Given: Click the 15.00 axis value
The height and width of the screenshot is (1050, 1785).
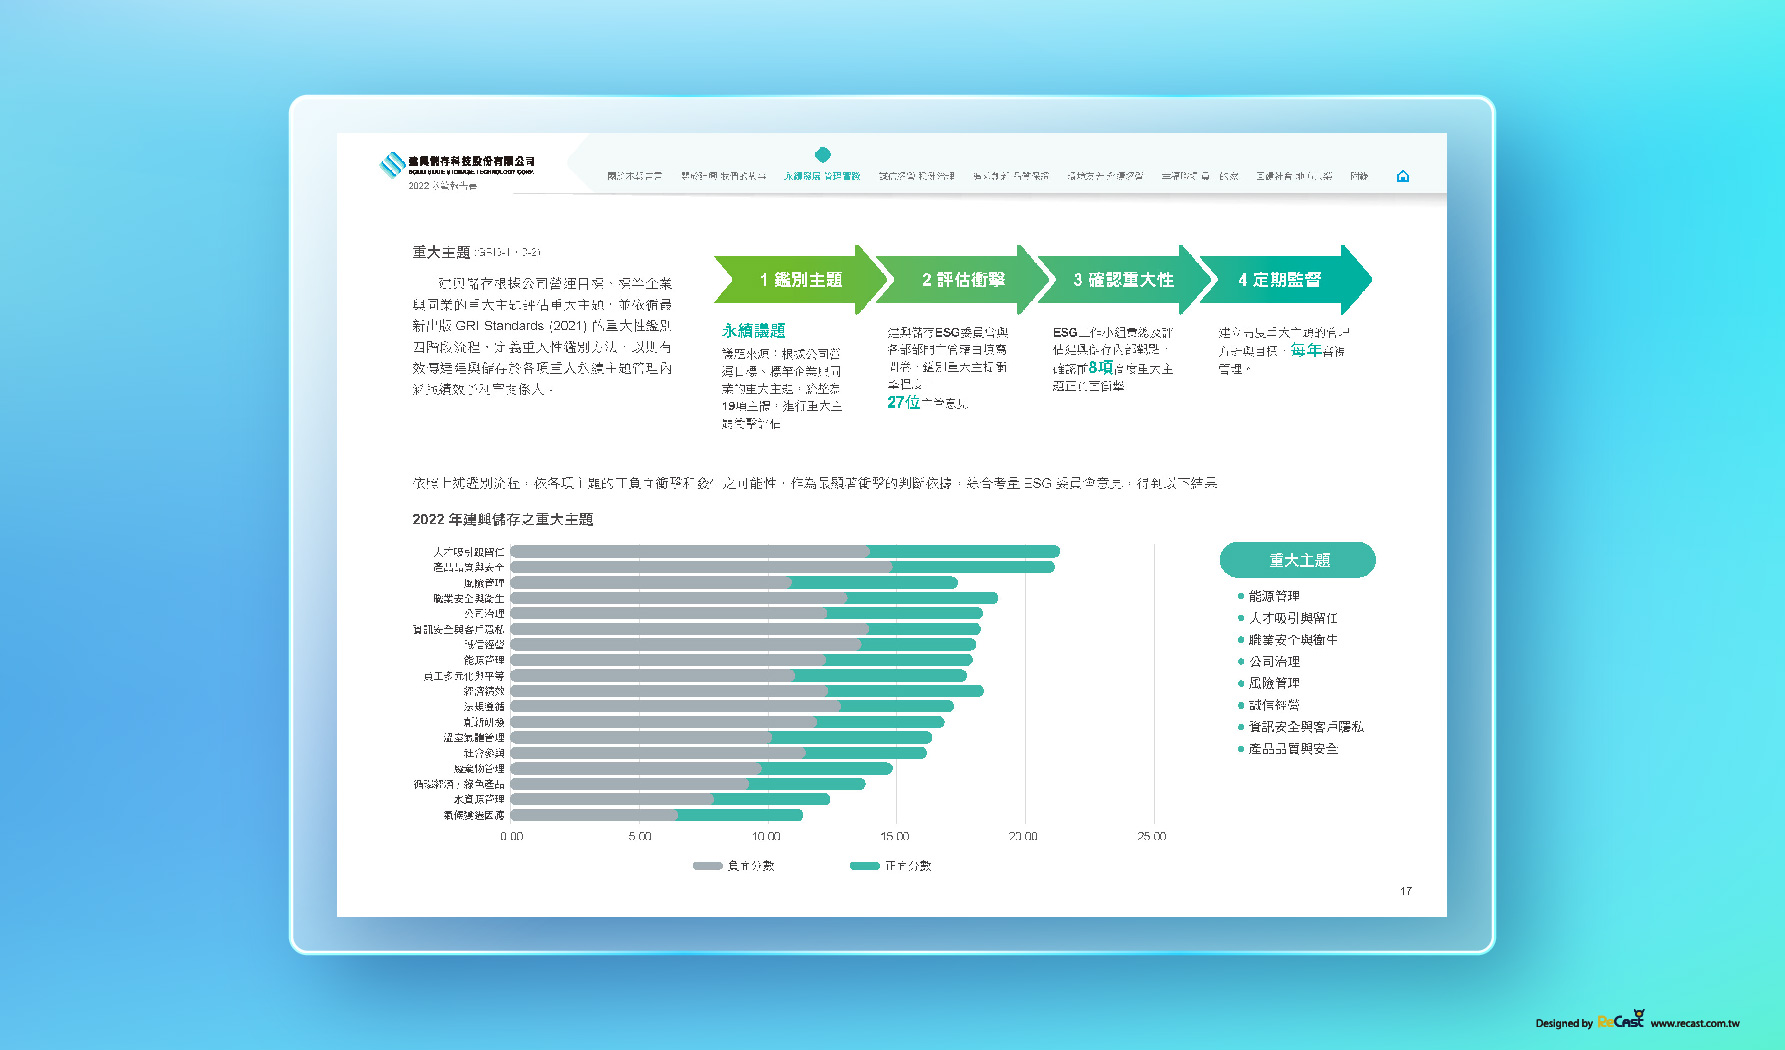Looking at the screenshot, I should (895, 836).
